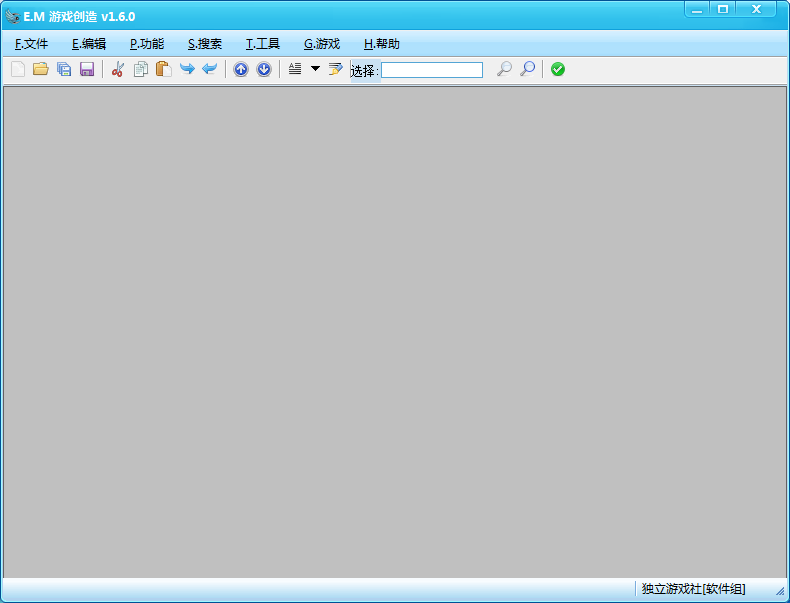Click the new file icon in toolbar
790x603 pixels.
18,69
